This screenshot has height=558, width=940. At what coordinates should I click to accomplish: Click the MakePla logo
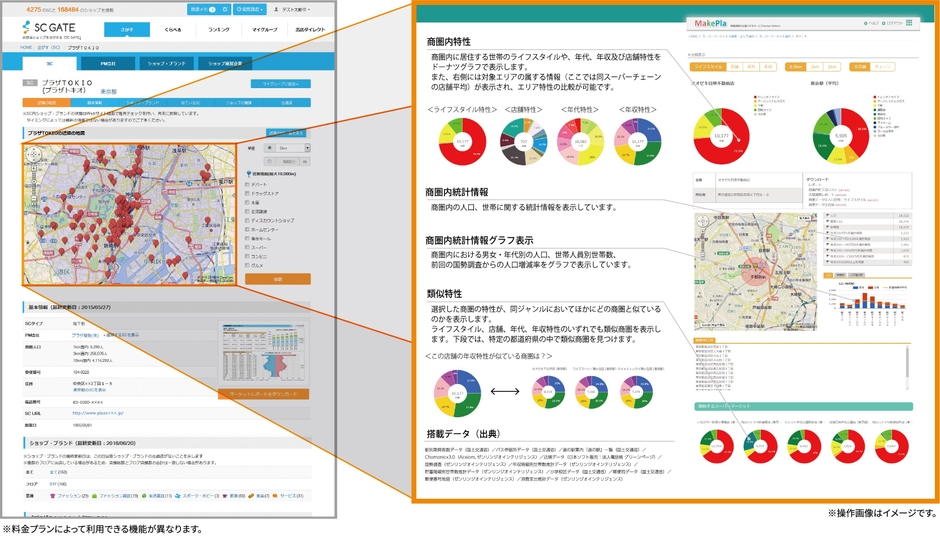click(x=713, y=21)
